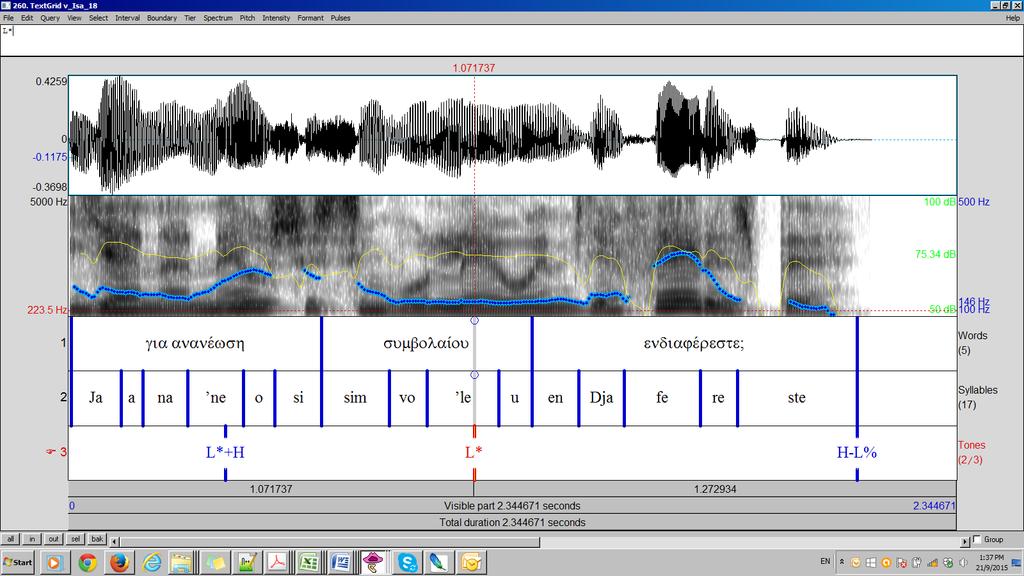Click the horizontal scrollbar left arrow
This screenshot has height=576, width=1024.
[x=115, y=541]
